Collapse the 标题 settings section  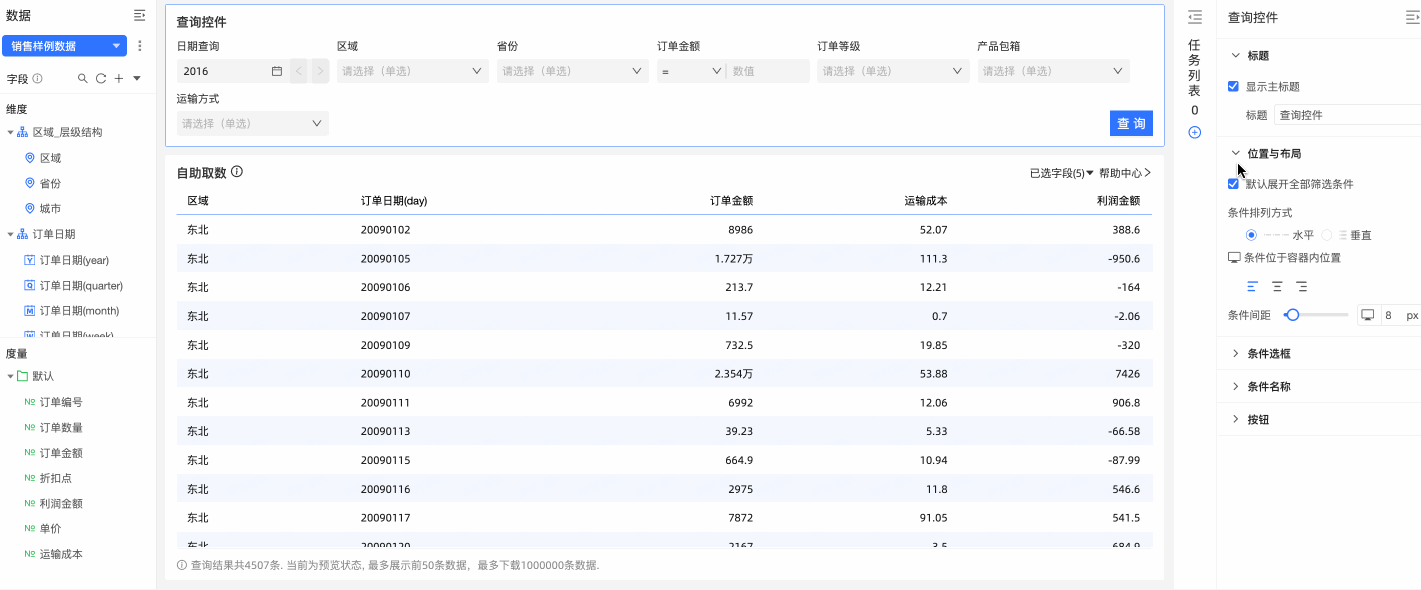(1236, 56)
